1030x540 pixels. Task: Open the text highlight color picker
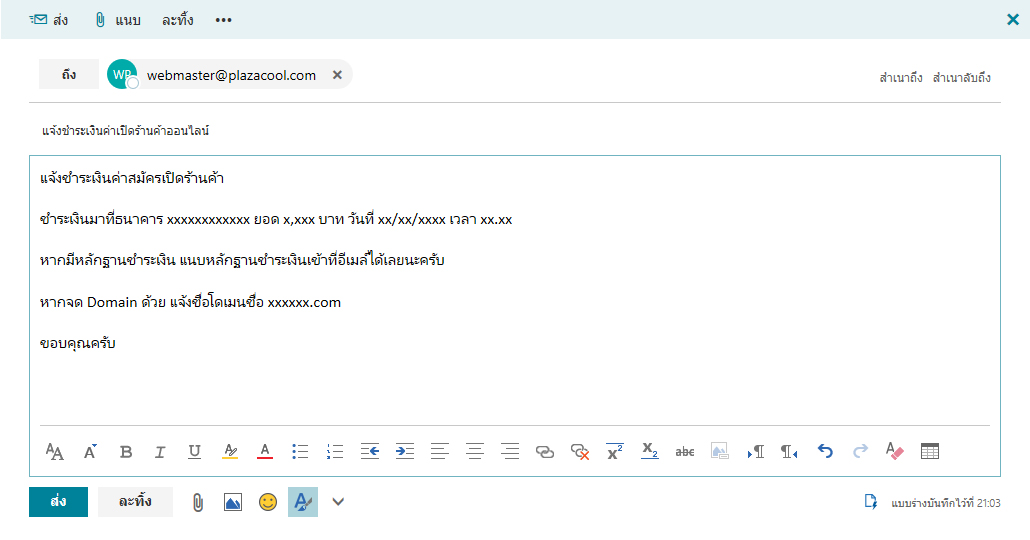coord(230,452)
